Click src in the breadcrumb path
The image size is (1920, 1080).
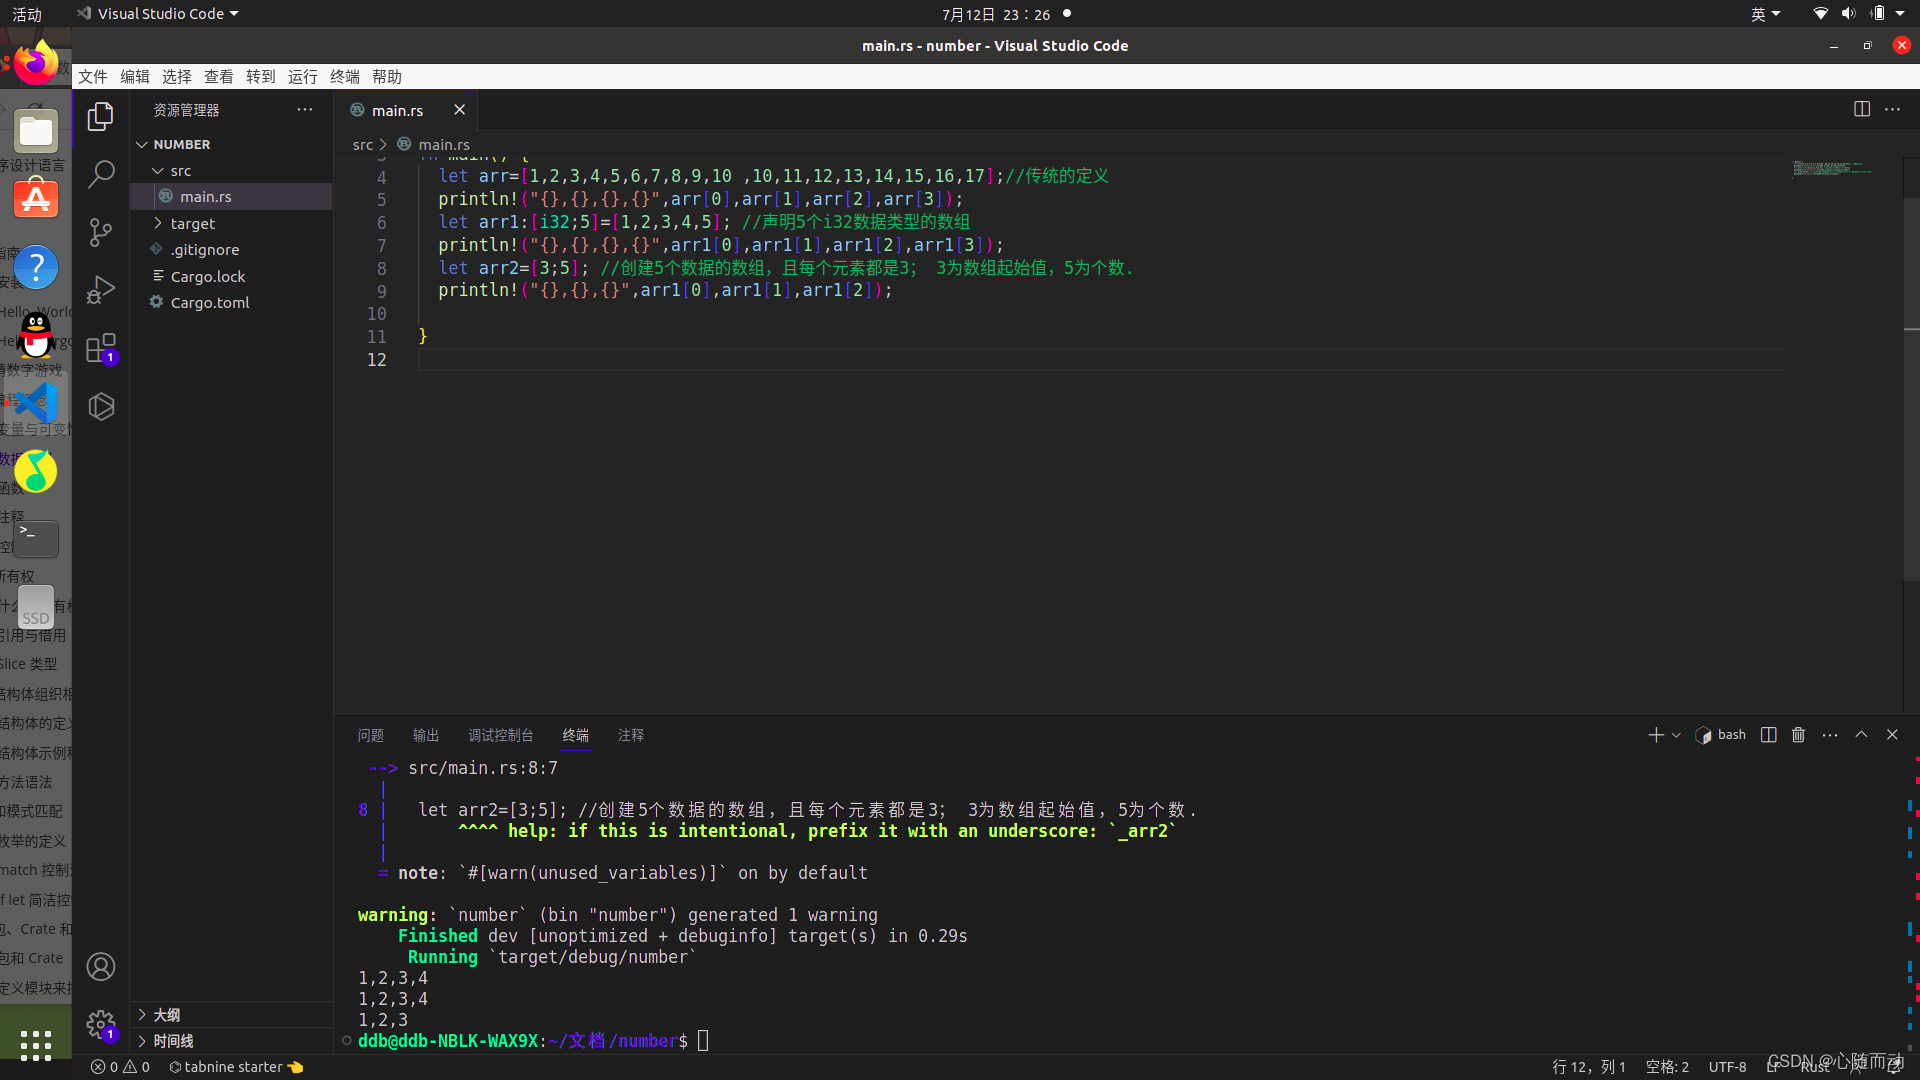[363, 145]
